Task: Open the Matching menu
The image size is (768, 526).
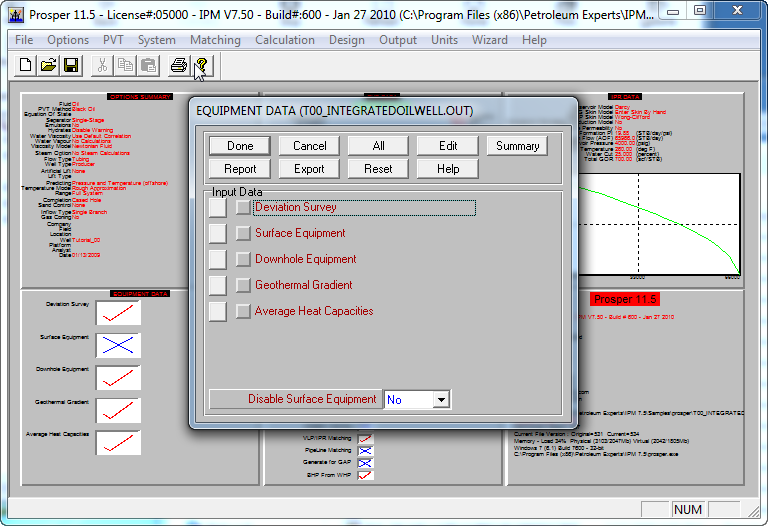Action: pyautogui.click(x=216, y=40)
